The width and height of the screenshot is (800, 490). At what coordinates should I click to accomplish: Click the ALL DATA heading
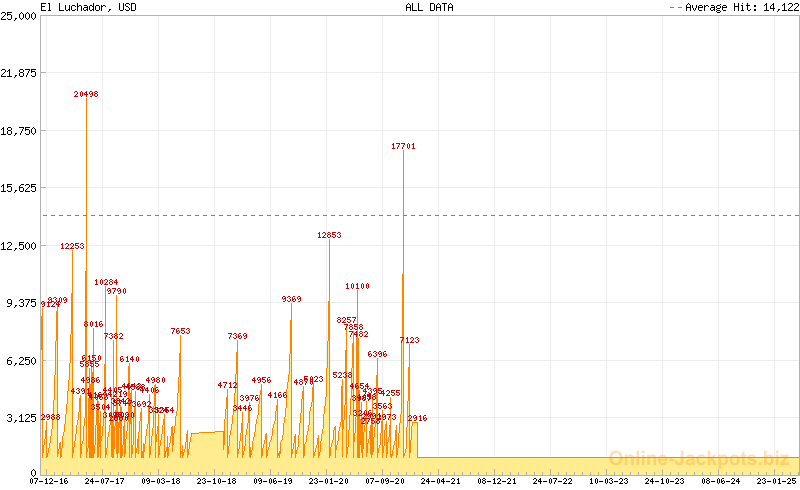pos(429,7)
